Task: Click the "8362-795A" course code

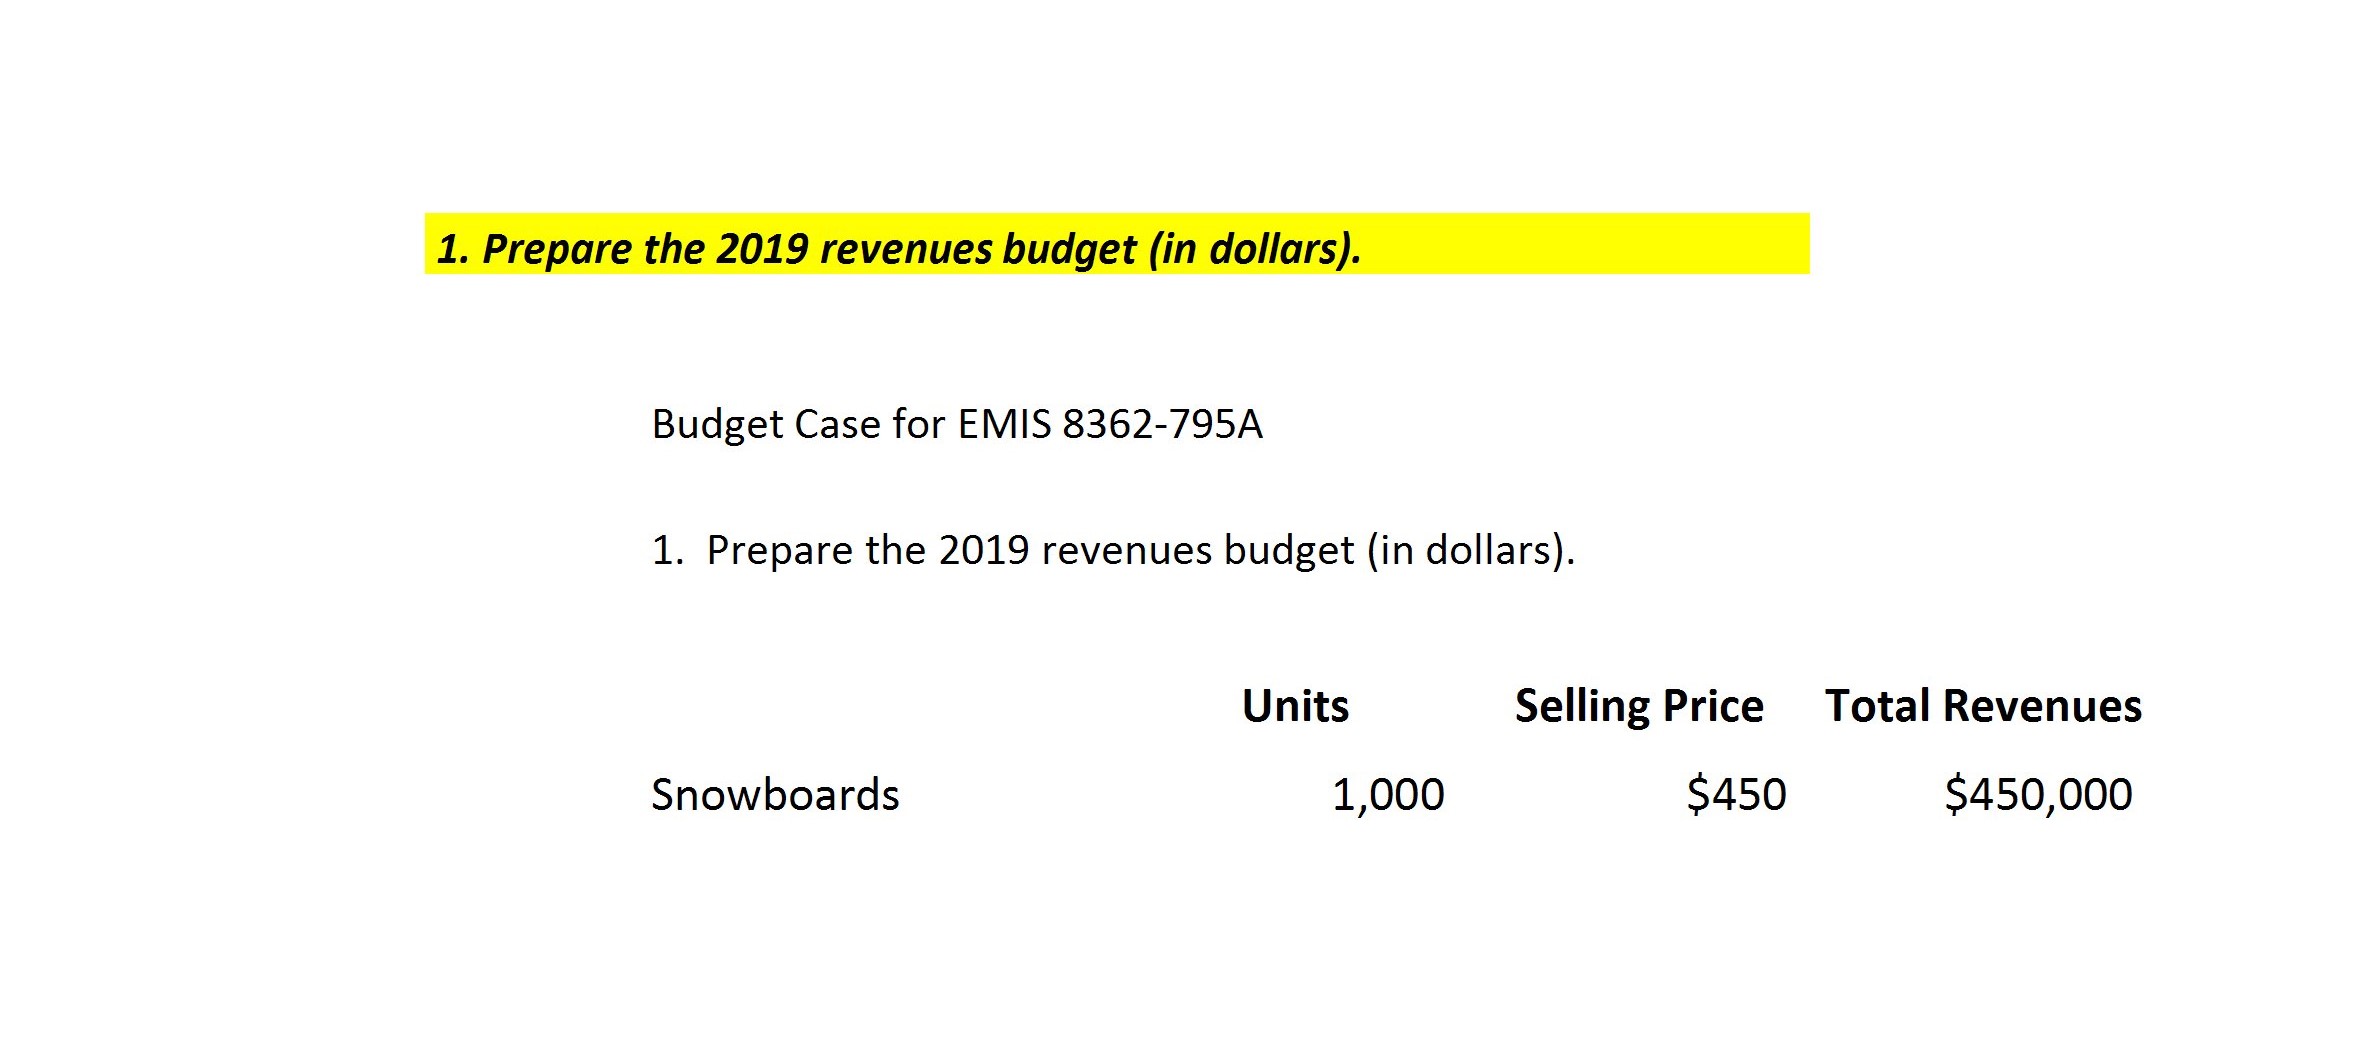Action: click(x=1162, y=424)
